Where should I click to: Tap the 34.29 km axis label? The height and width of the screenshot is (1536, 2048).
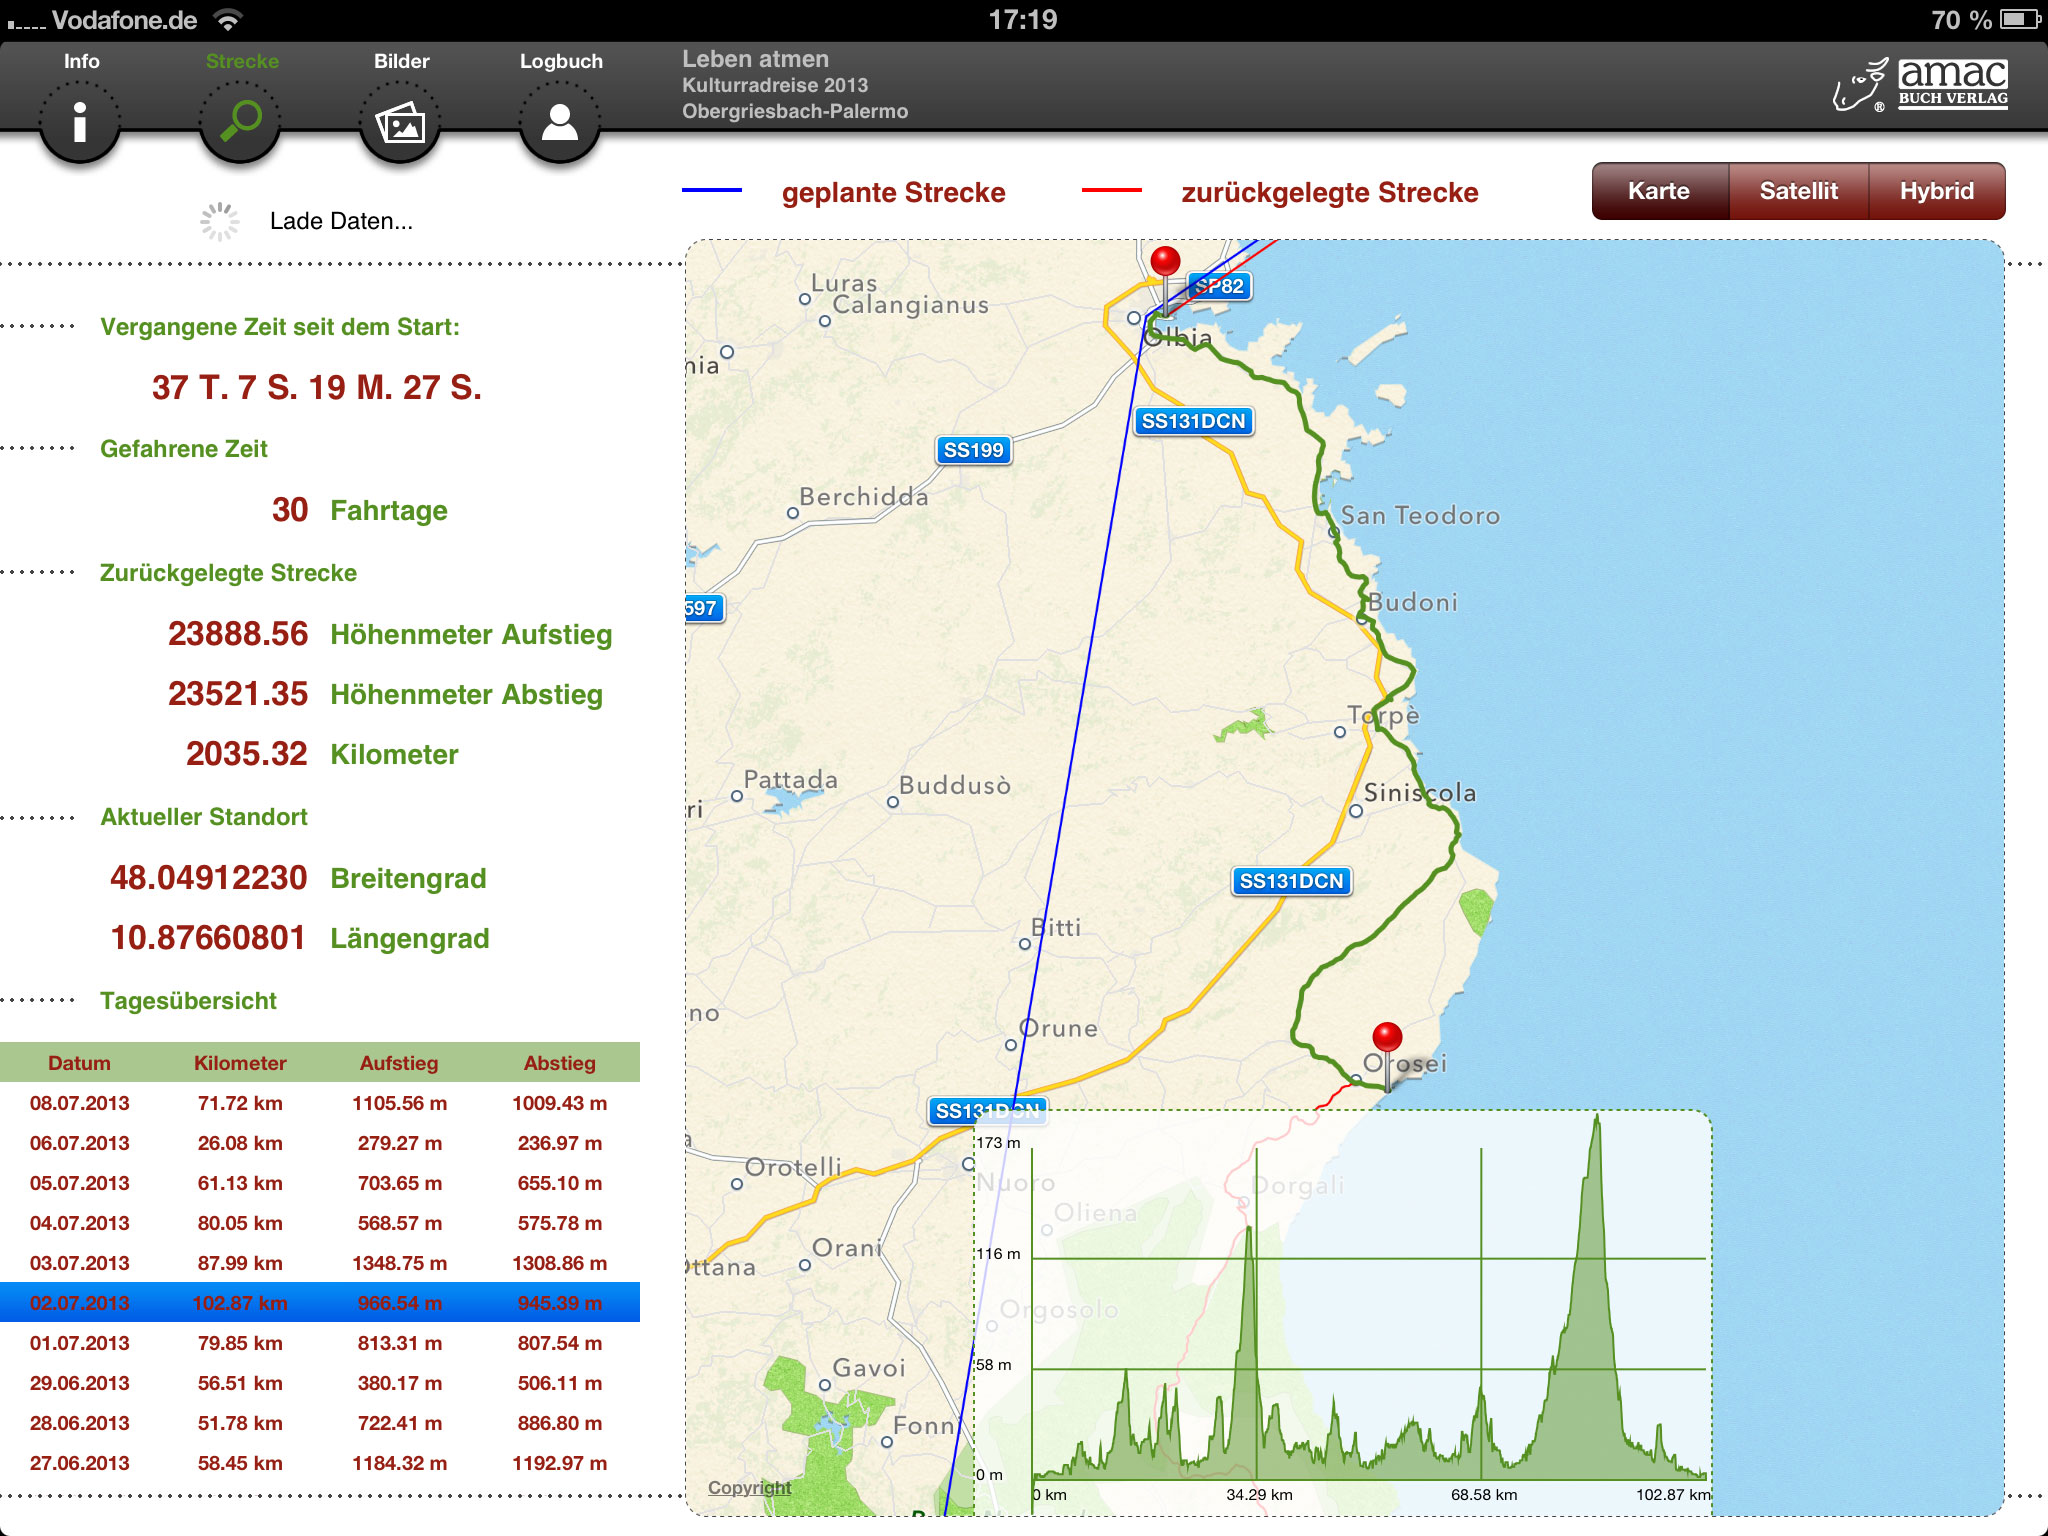(1259, 1495)
